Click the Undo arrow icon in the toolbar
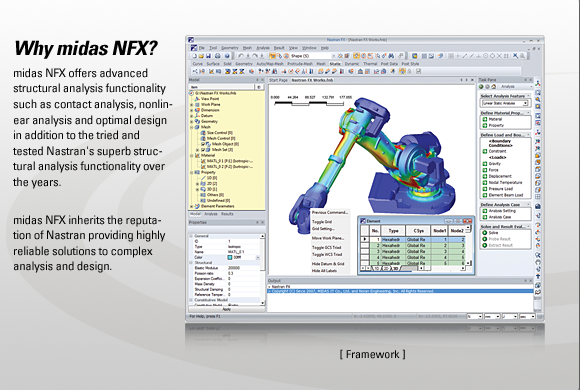Viewport: 580px width, 390px height. click(241, 56)
